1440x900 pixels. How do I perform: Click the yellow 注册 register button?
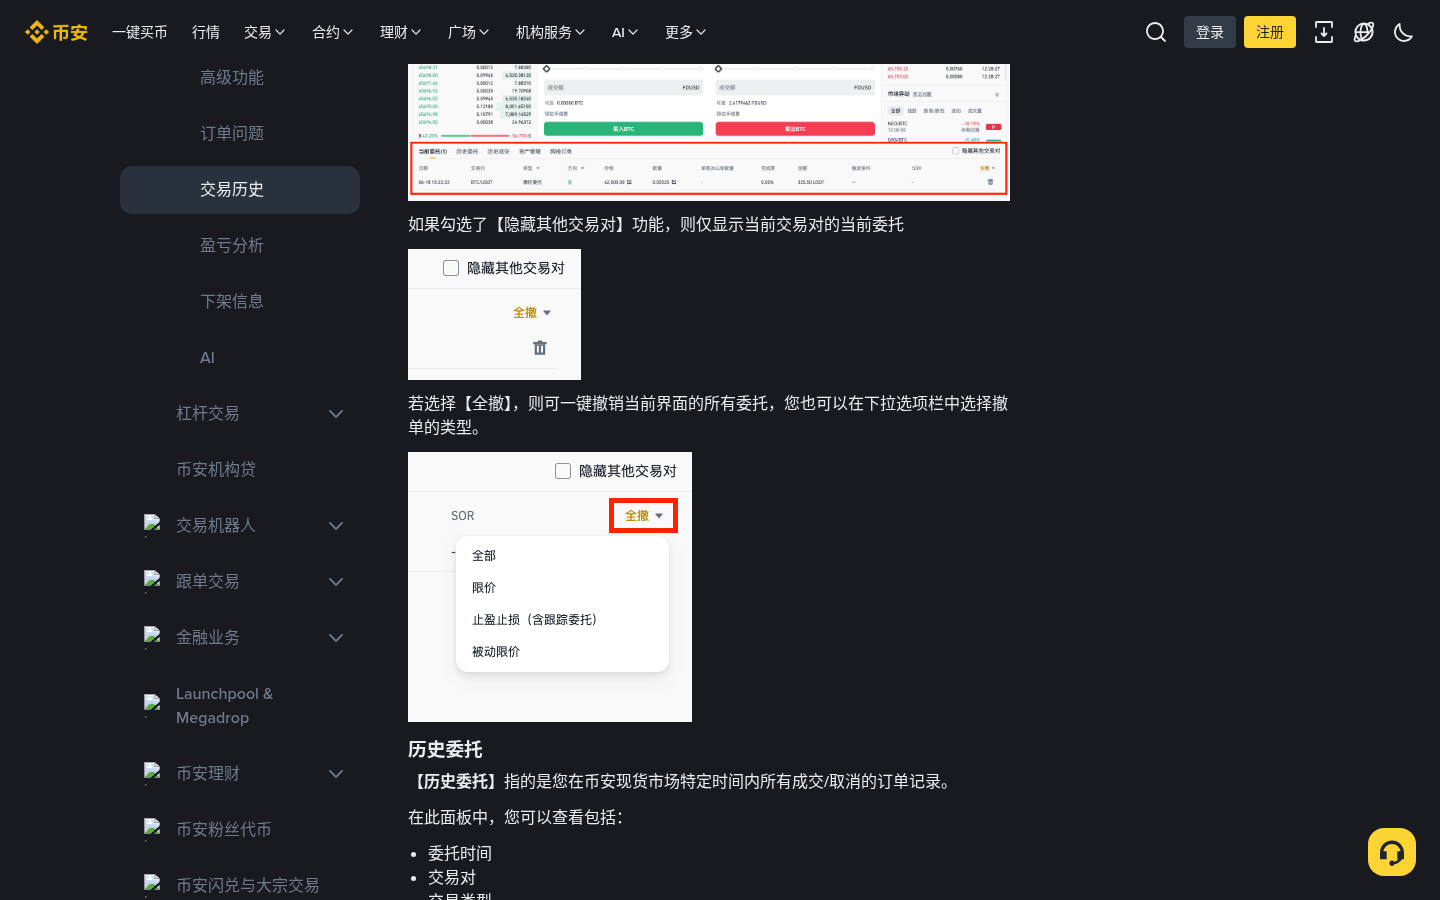point(1270,32)
